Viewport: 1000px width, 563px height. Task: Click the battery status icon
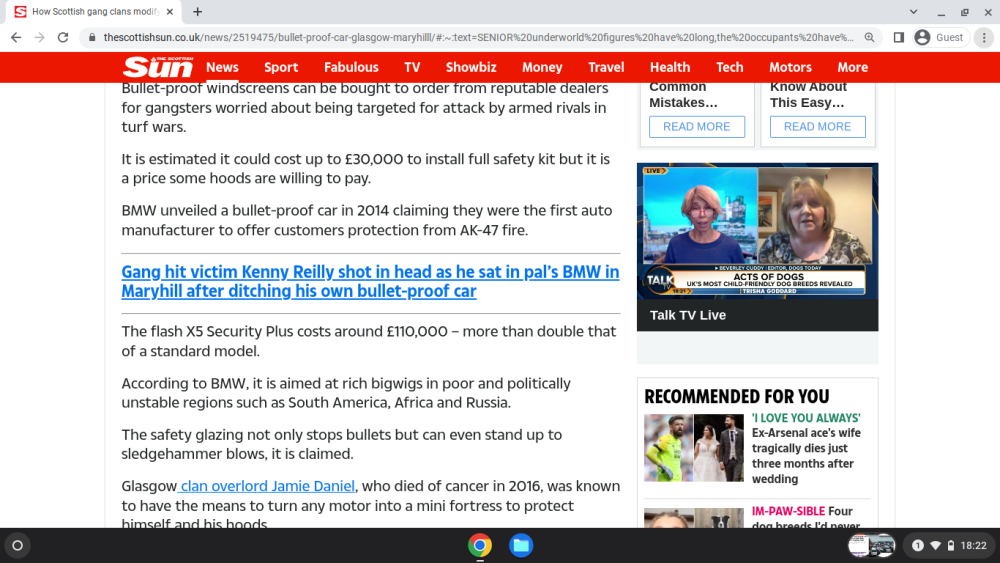(951, 546)
